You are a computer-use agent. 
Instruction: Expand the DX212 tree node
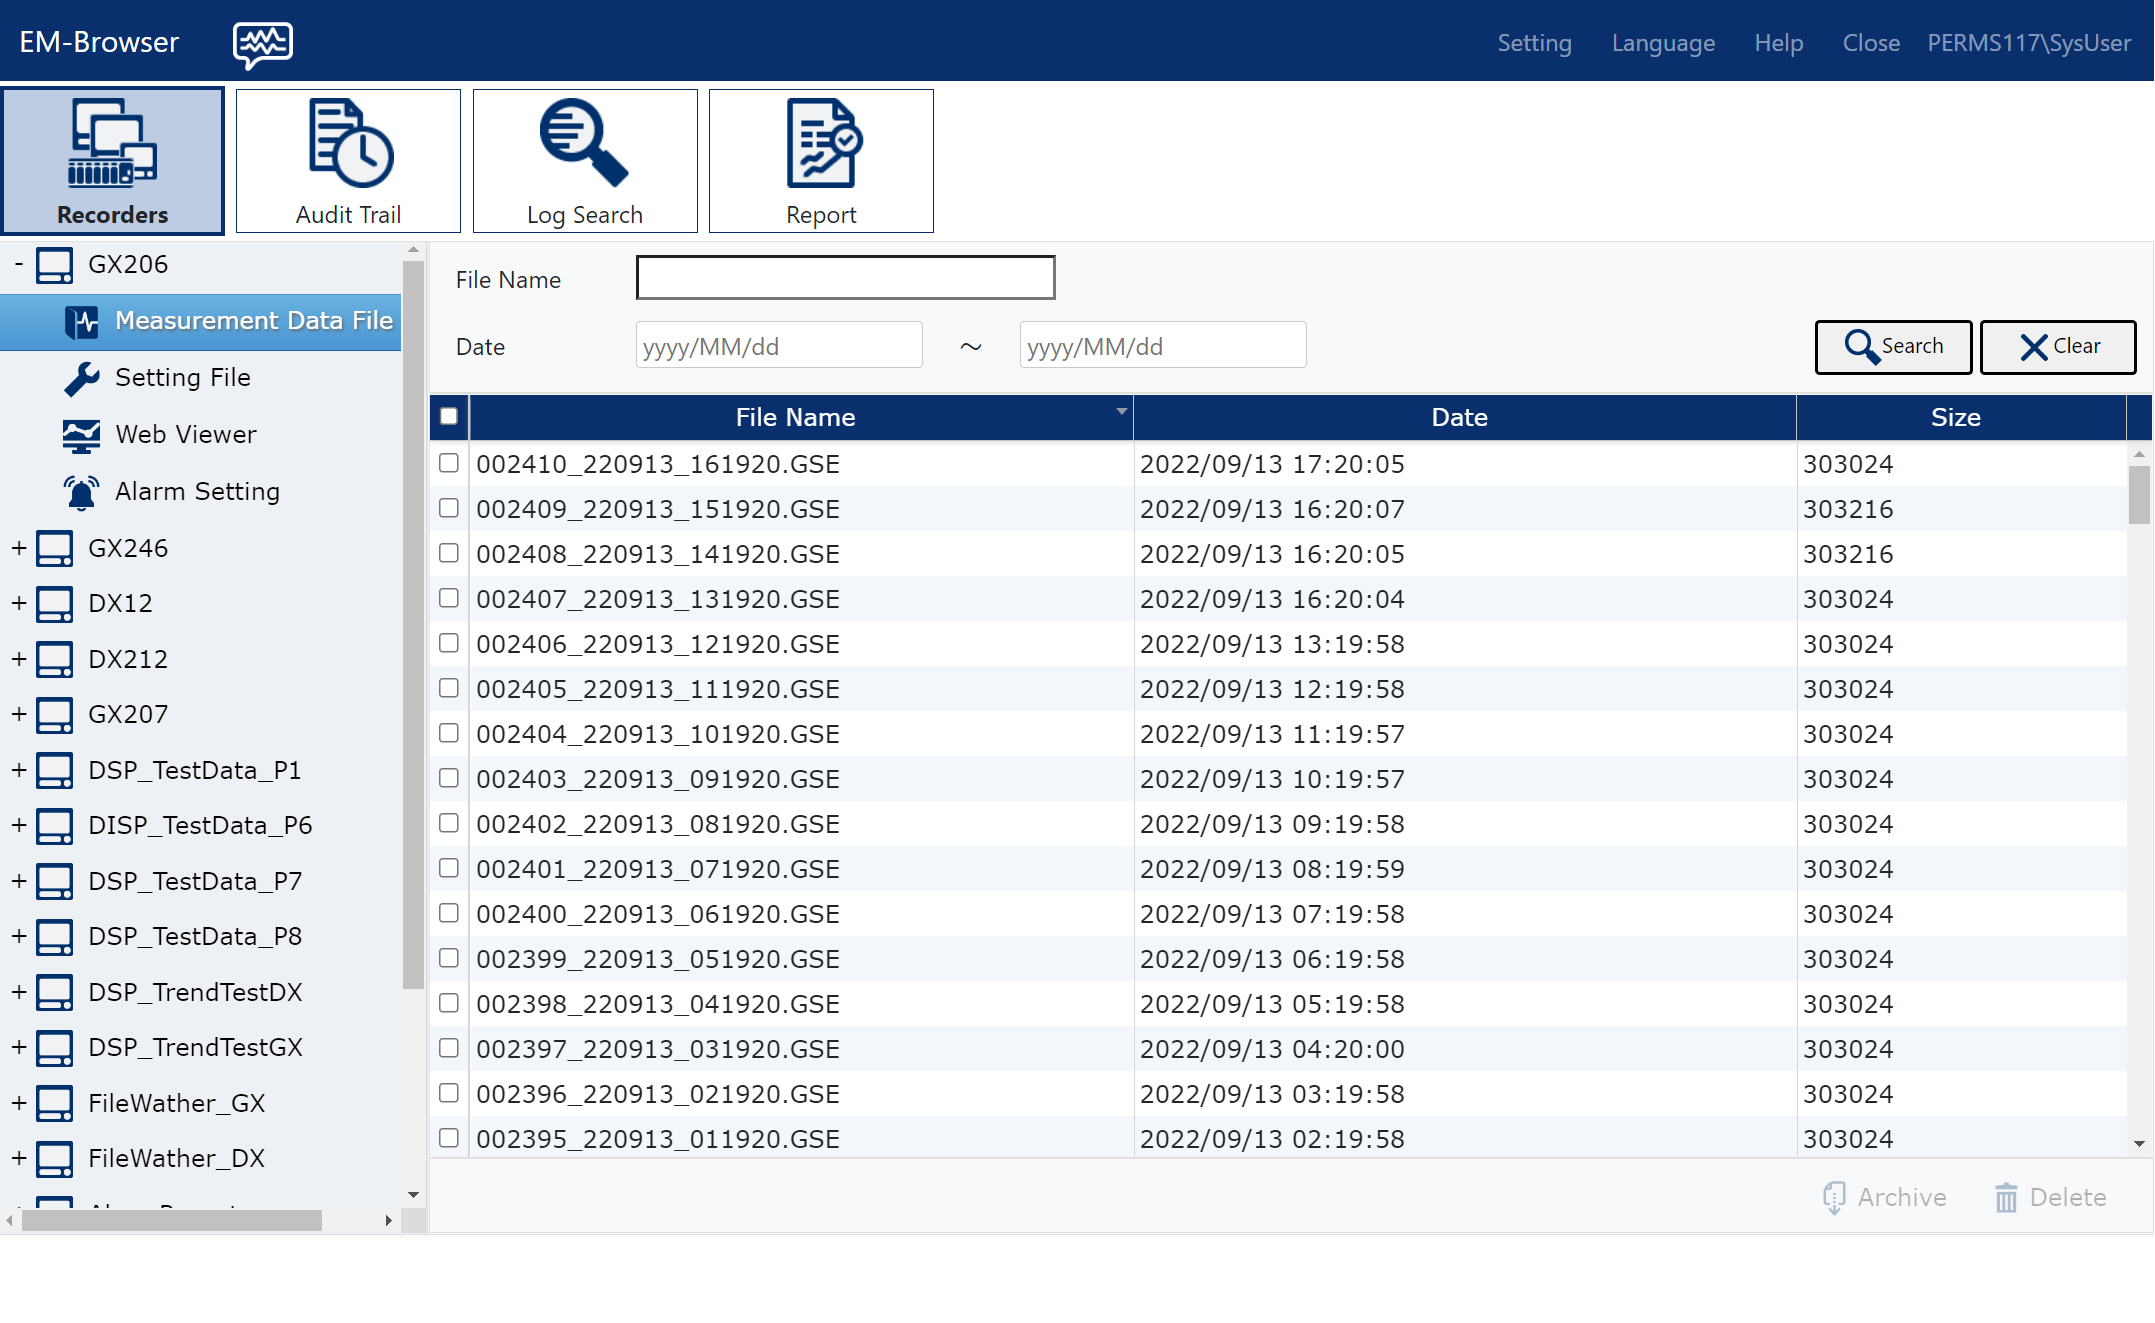click(18, 659)
